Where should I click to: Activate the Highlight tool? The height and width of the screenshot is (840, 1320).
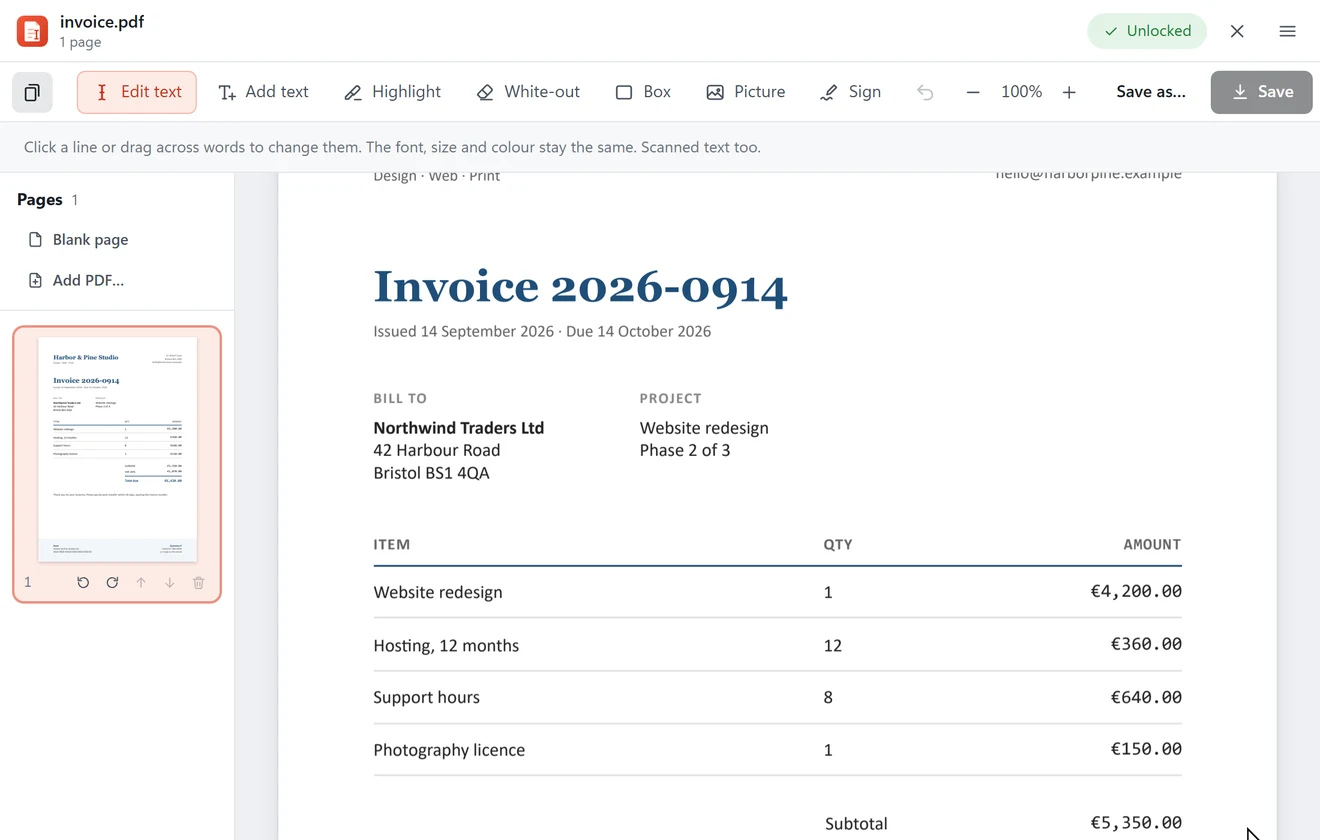[392, 92]
